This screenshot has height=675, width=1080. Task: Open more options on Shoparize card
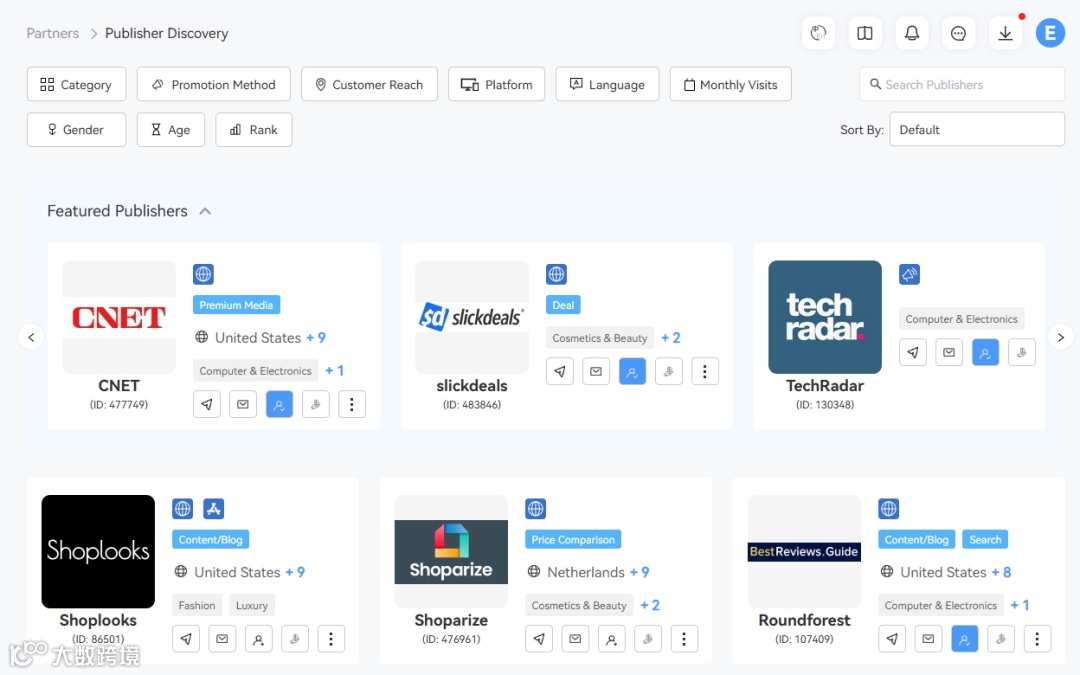point(684,638)
